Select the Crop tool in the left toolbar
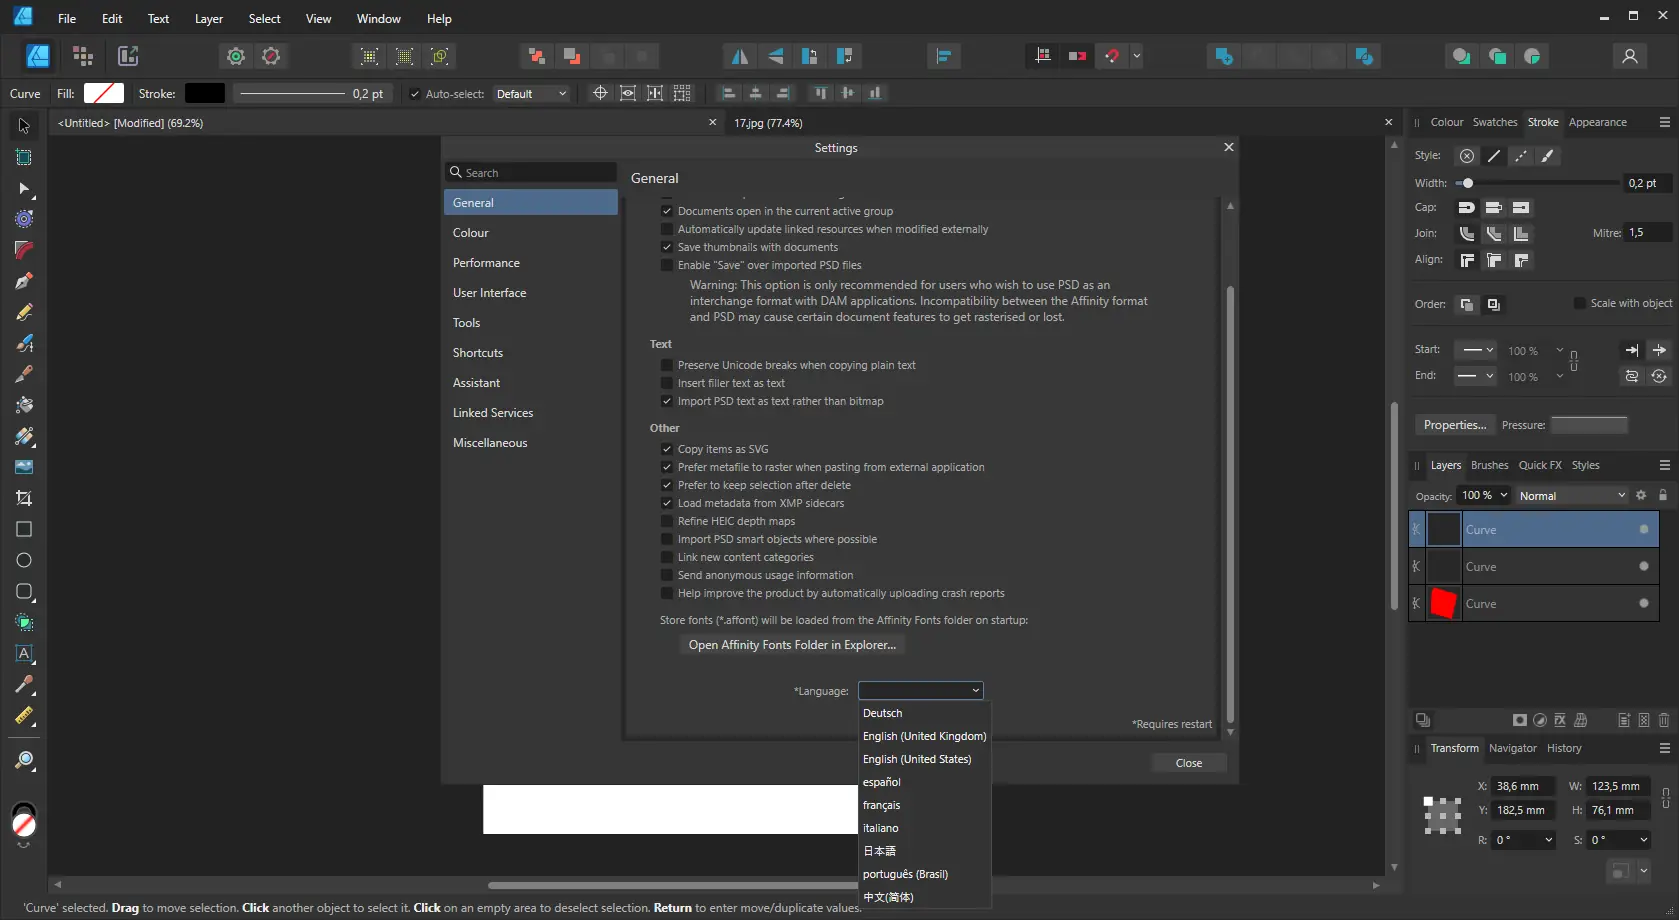 [x=24, y=498]
